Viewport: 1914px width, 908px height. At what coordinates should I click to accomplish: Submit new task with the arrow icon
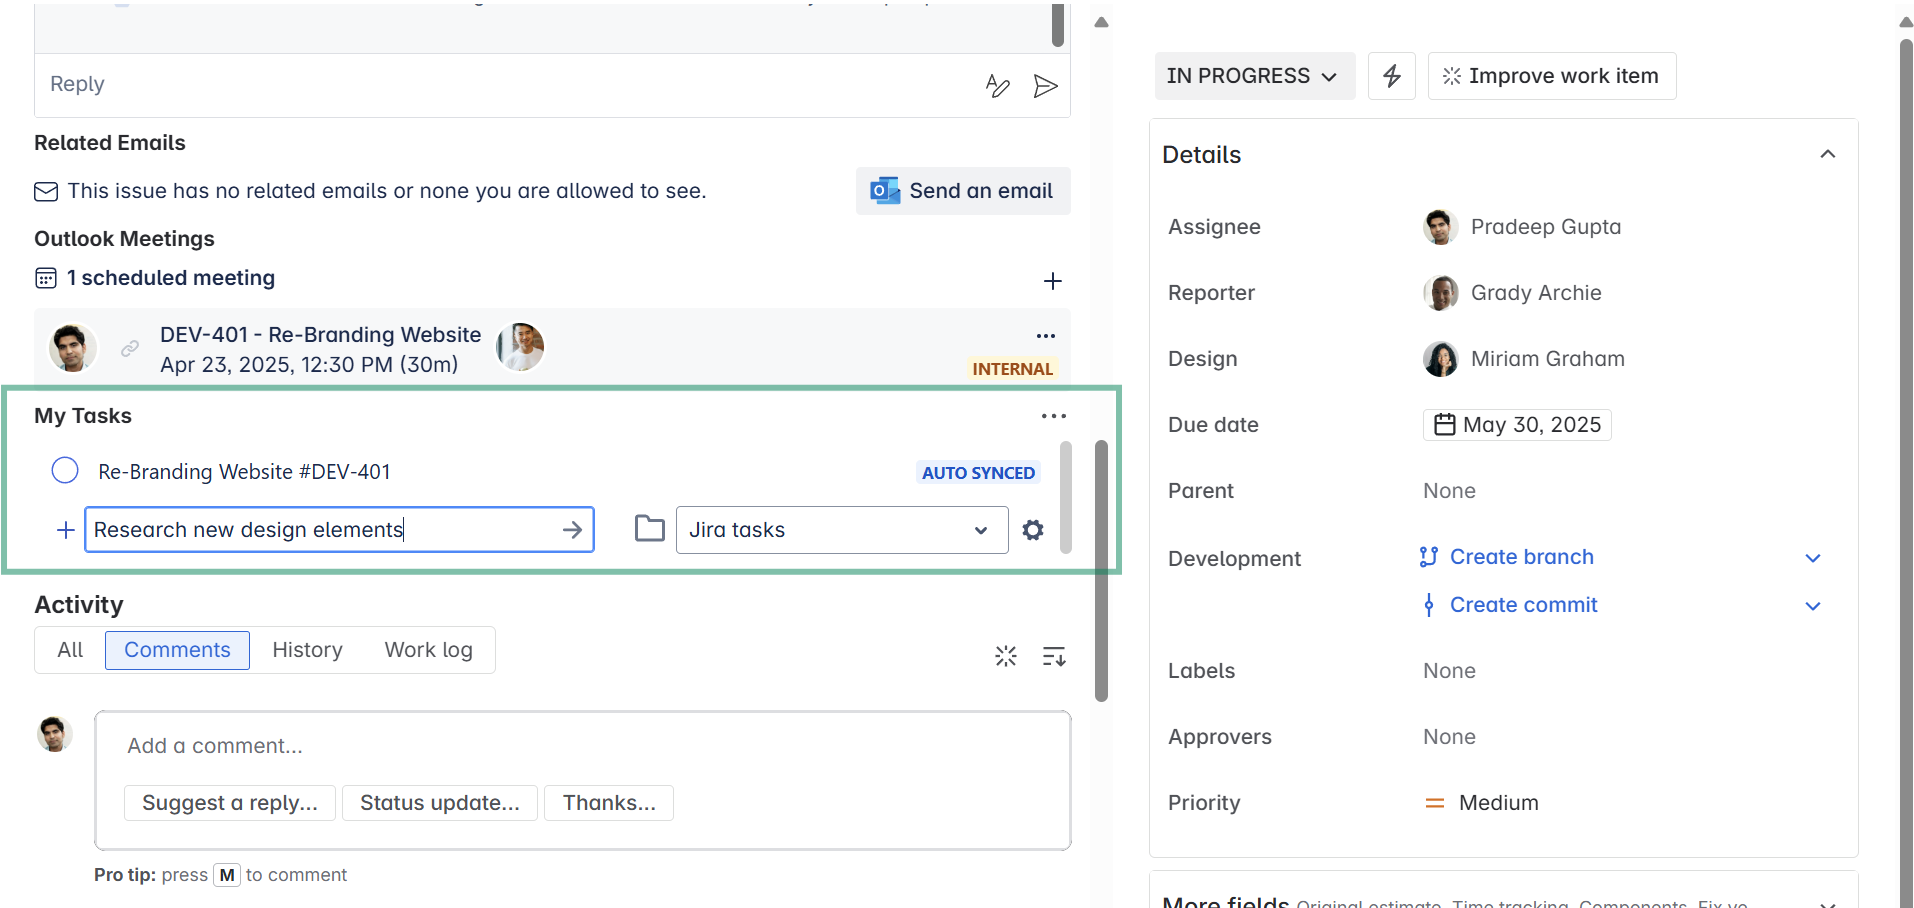click(572, 530)
